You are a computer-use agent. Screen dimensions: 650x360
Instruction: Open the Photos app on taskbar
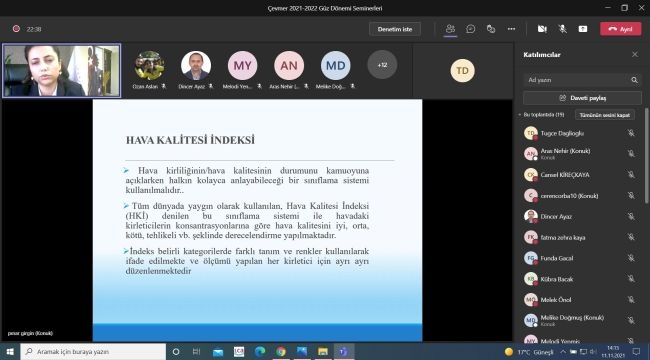302,352
